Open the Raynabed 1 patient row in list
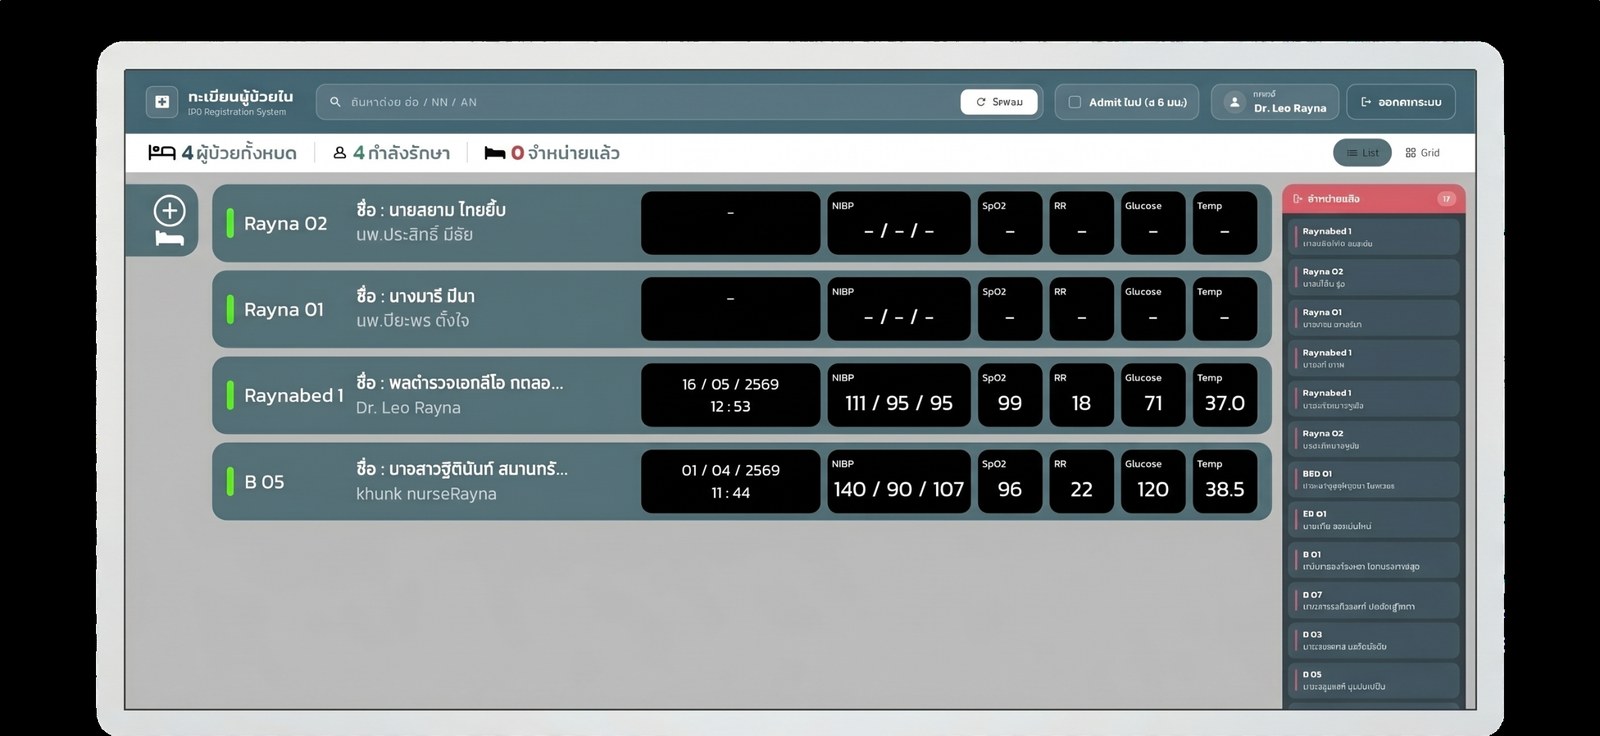 click(742, 395)
